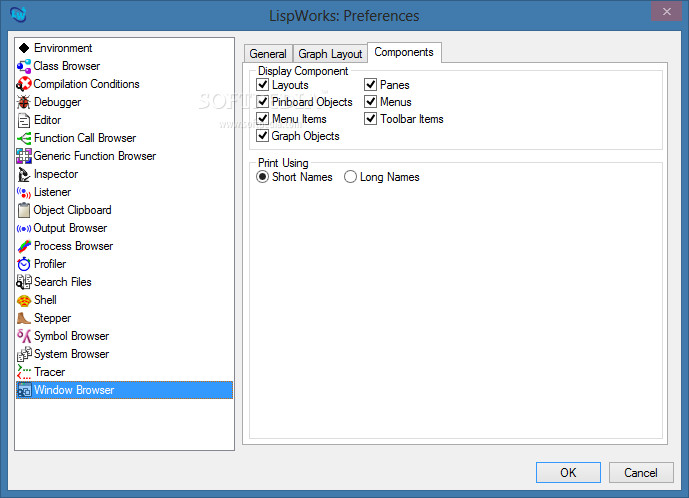
Task: Select the Search Files label
Action: click(x=63, y=282)
